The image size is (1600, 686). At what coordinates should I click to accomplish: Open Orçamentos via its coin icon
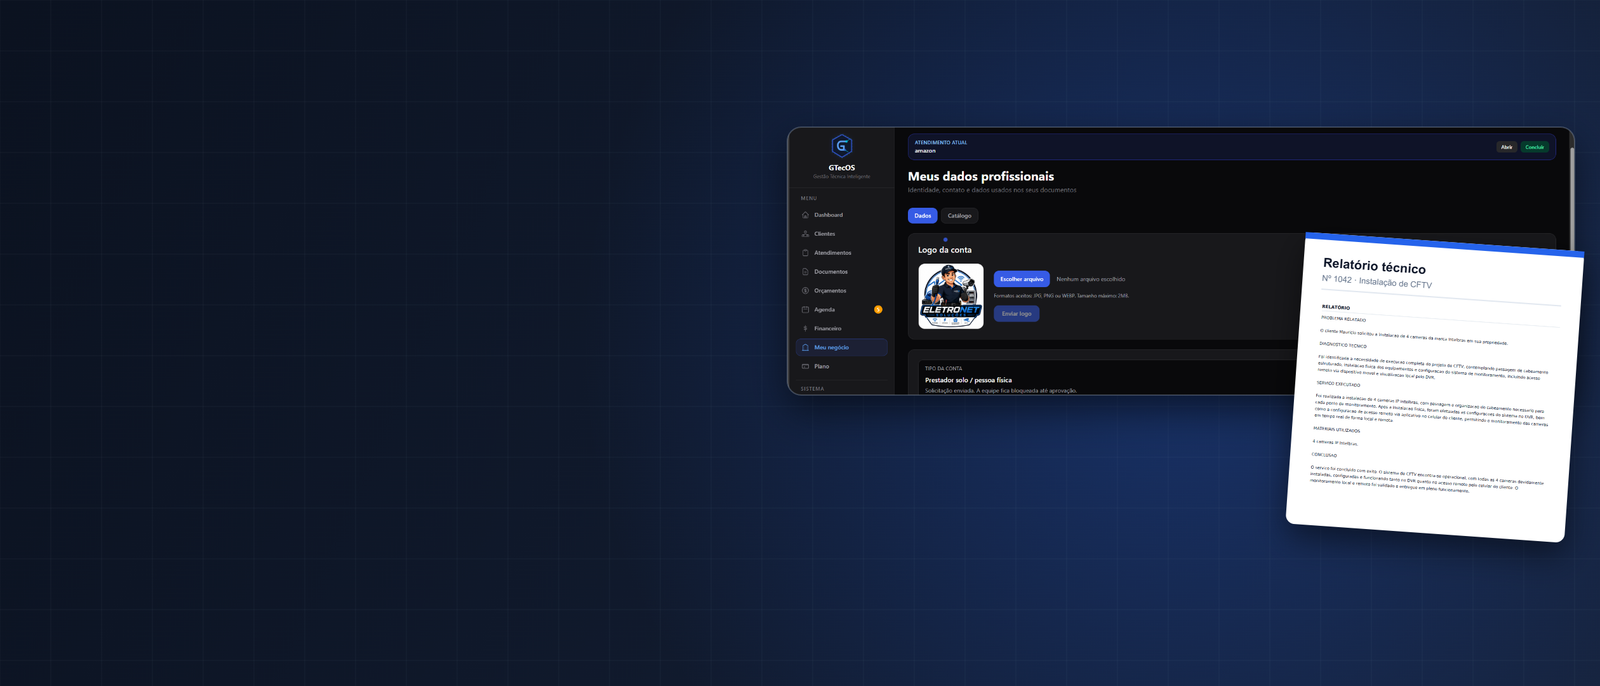[x=806, y=291]
